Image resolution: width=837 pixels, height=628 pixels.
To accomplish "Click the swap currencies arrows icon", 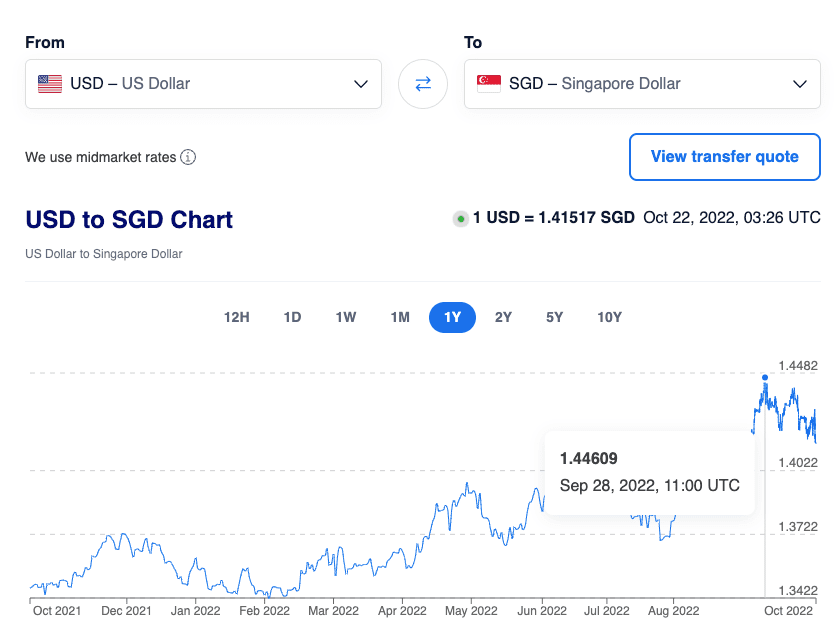I will (423, 84).
